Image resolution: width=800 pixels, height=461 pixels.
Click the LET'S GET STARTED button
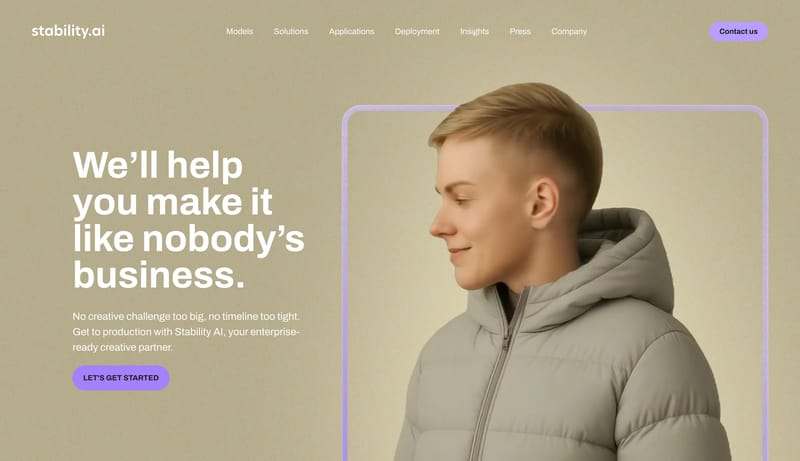coord(121,378)
